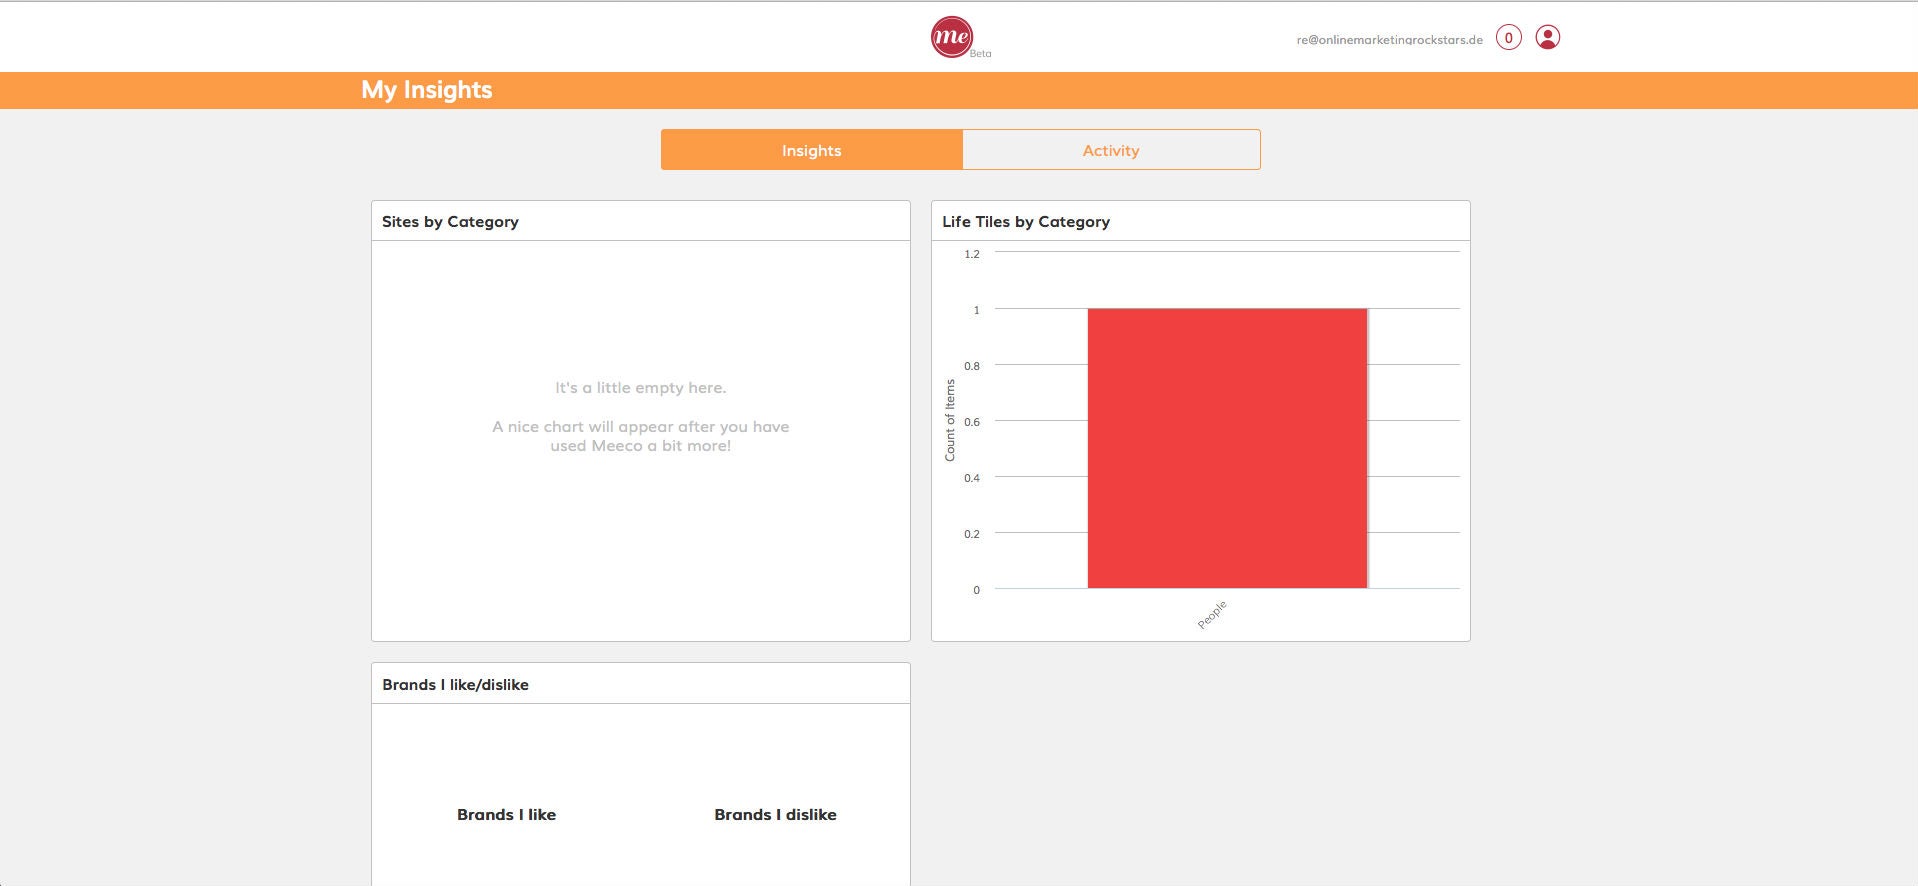Click the 'It's a little empty here' message

[x=640, y=388]
